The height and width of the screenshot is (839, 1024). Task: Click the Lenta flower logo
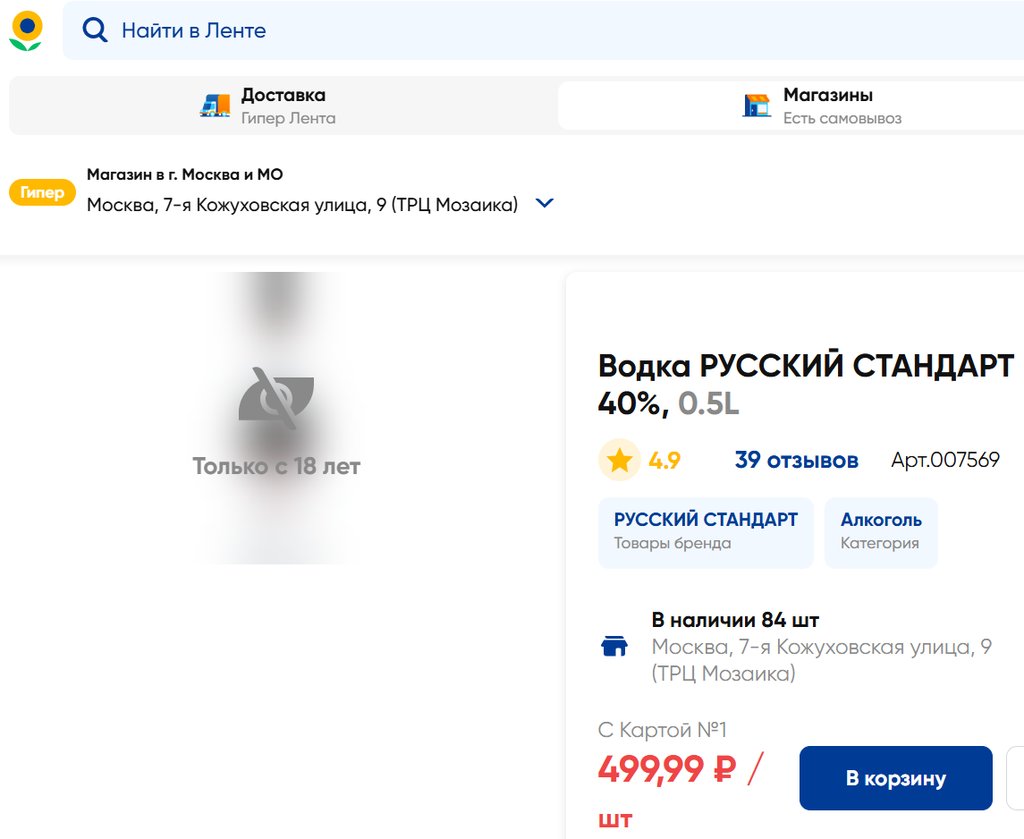[26, 30]
